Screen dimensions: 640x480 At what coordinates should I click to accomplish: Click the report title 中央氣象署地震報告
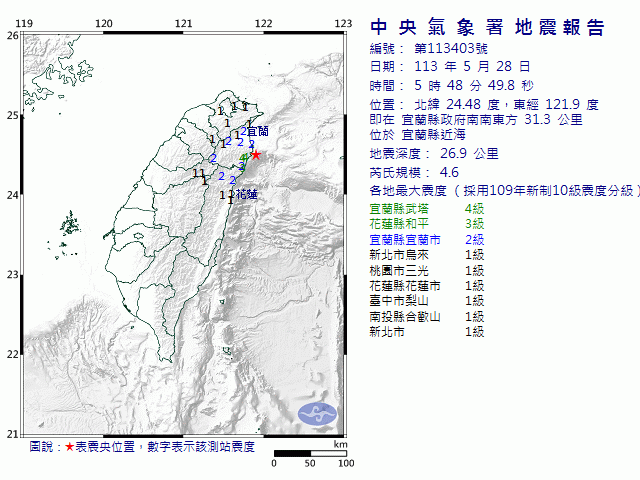[487, 27]
